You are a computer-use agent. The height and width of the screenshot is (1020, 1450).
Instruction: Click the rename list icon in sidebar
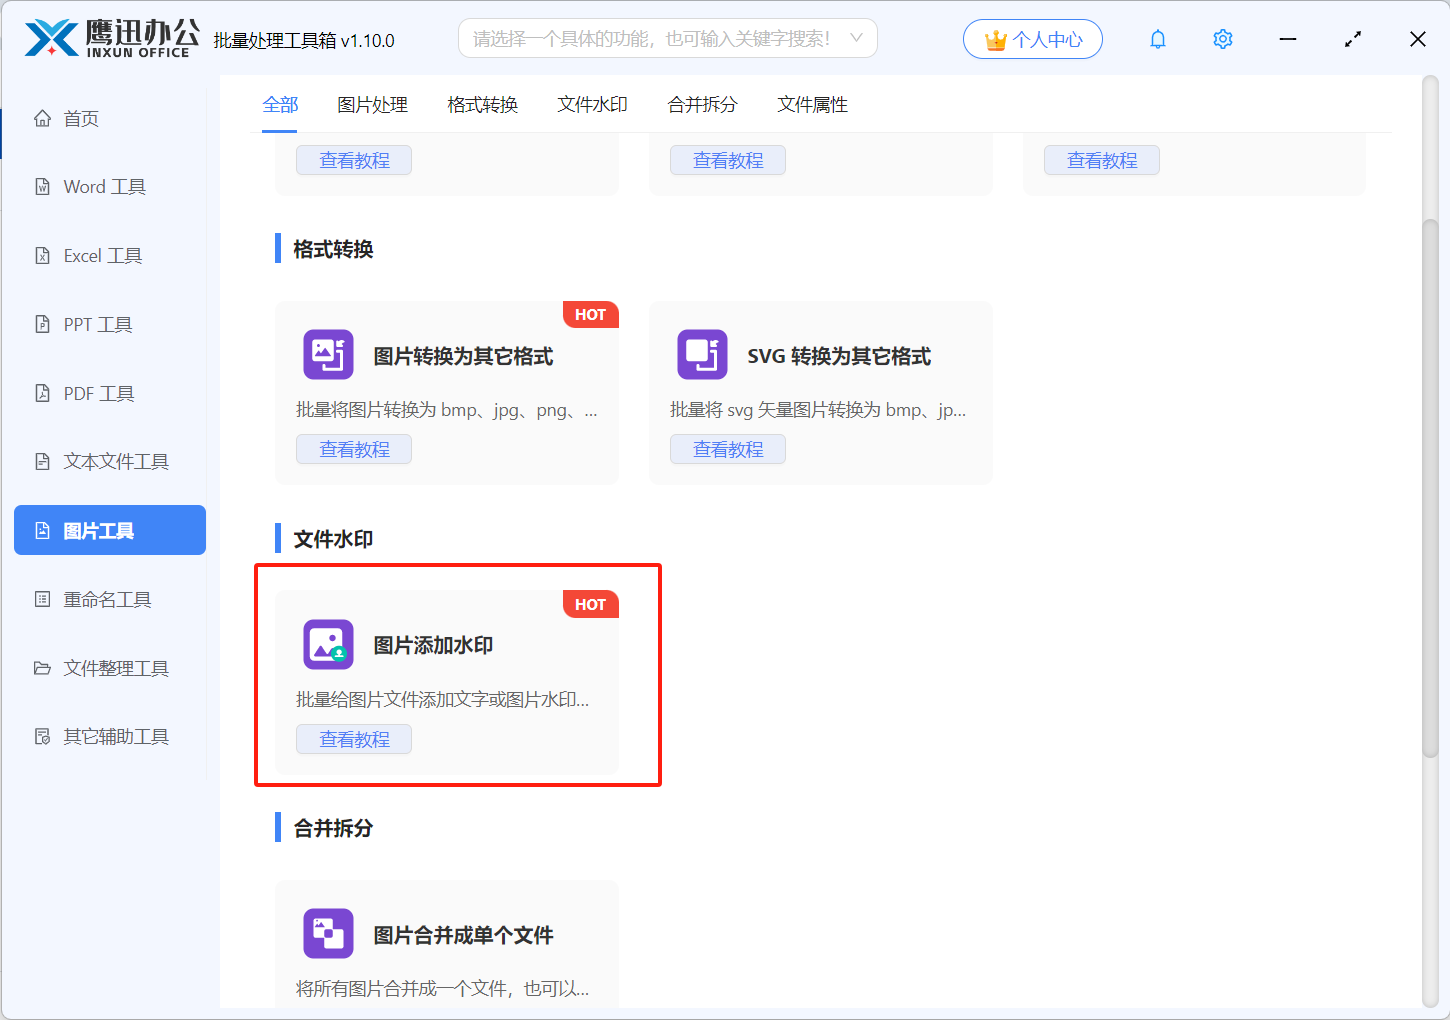pyautogui.click(x=42, y=600)
